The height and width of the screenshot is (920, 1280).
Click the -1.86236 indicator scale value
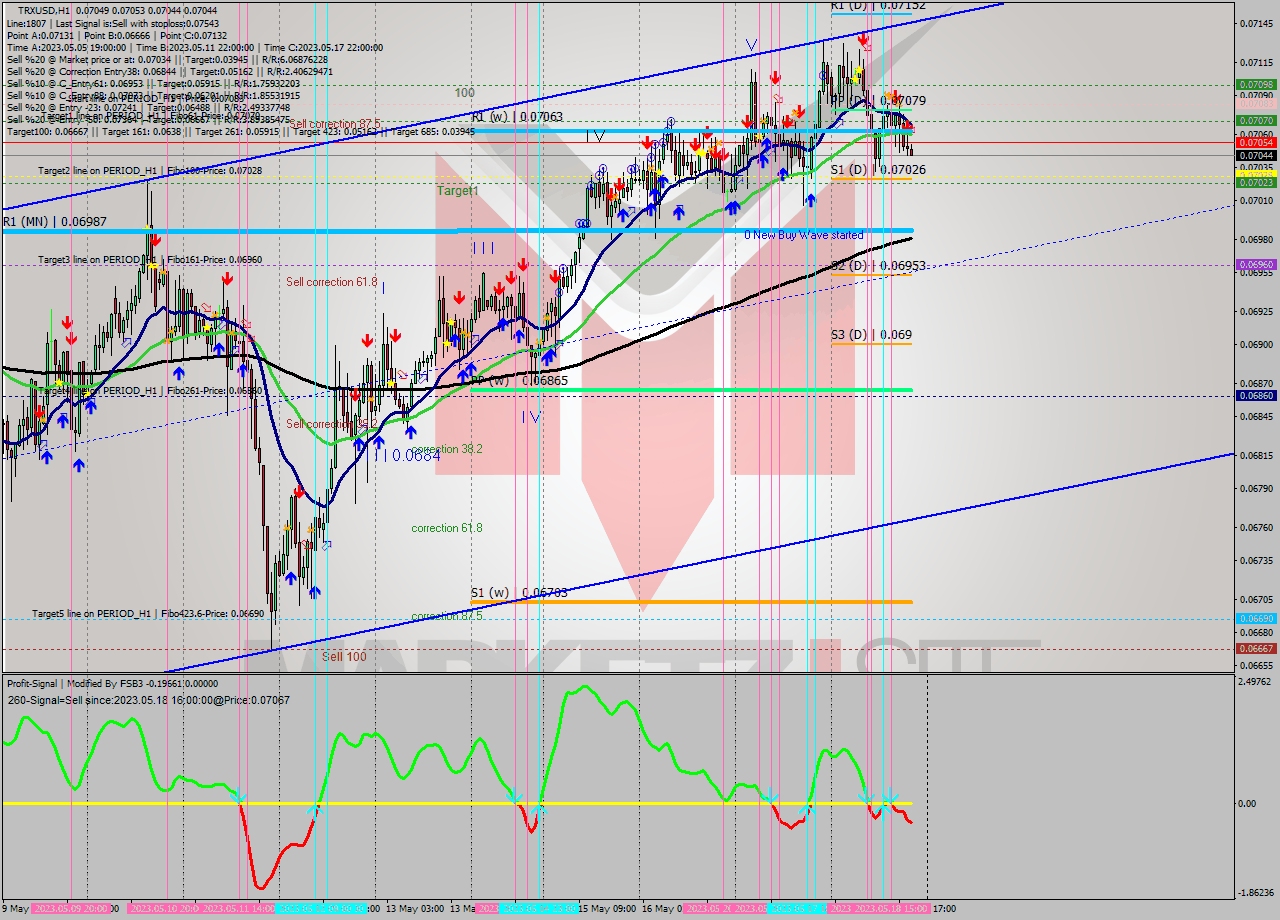point(1256,893)
